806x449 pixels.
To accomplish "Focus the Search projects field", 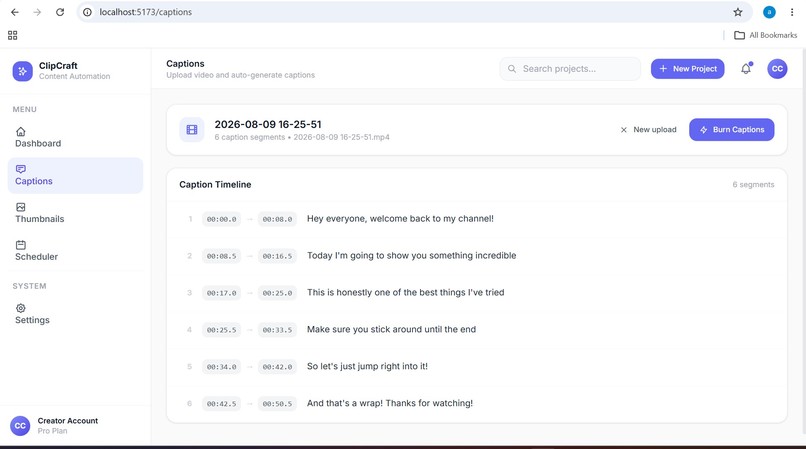I will coord(570,68).
